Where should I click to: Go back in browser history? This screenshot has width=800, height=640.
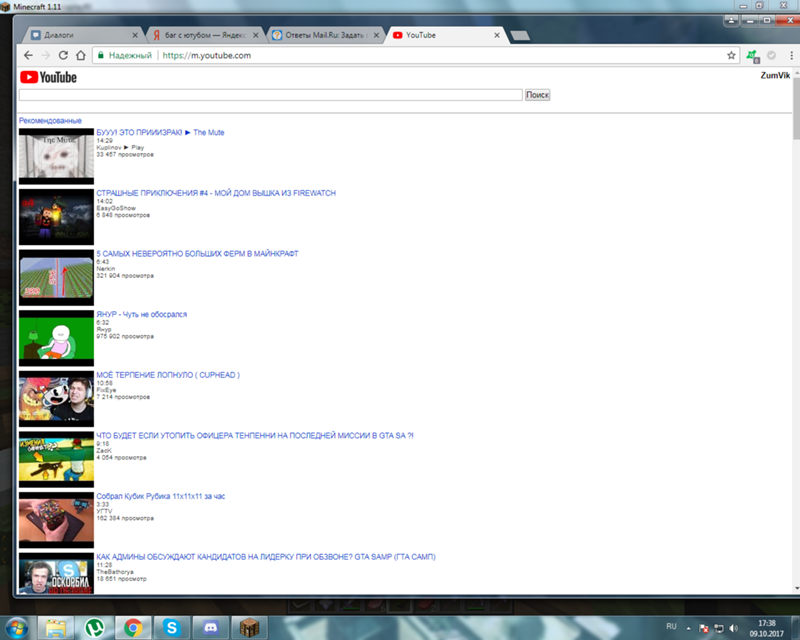click(x=29, y=55)
